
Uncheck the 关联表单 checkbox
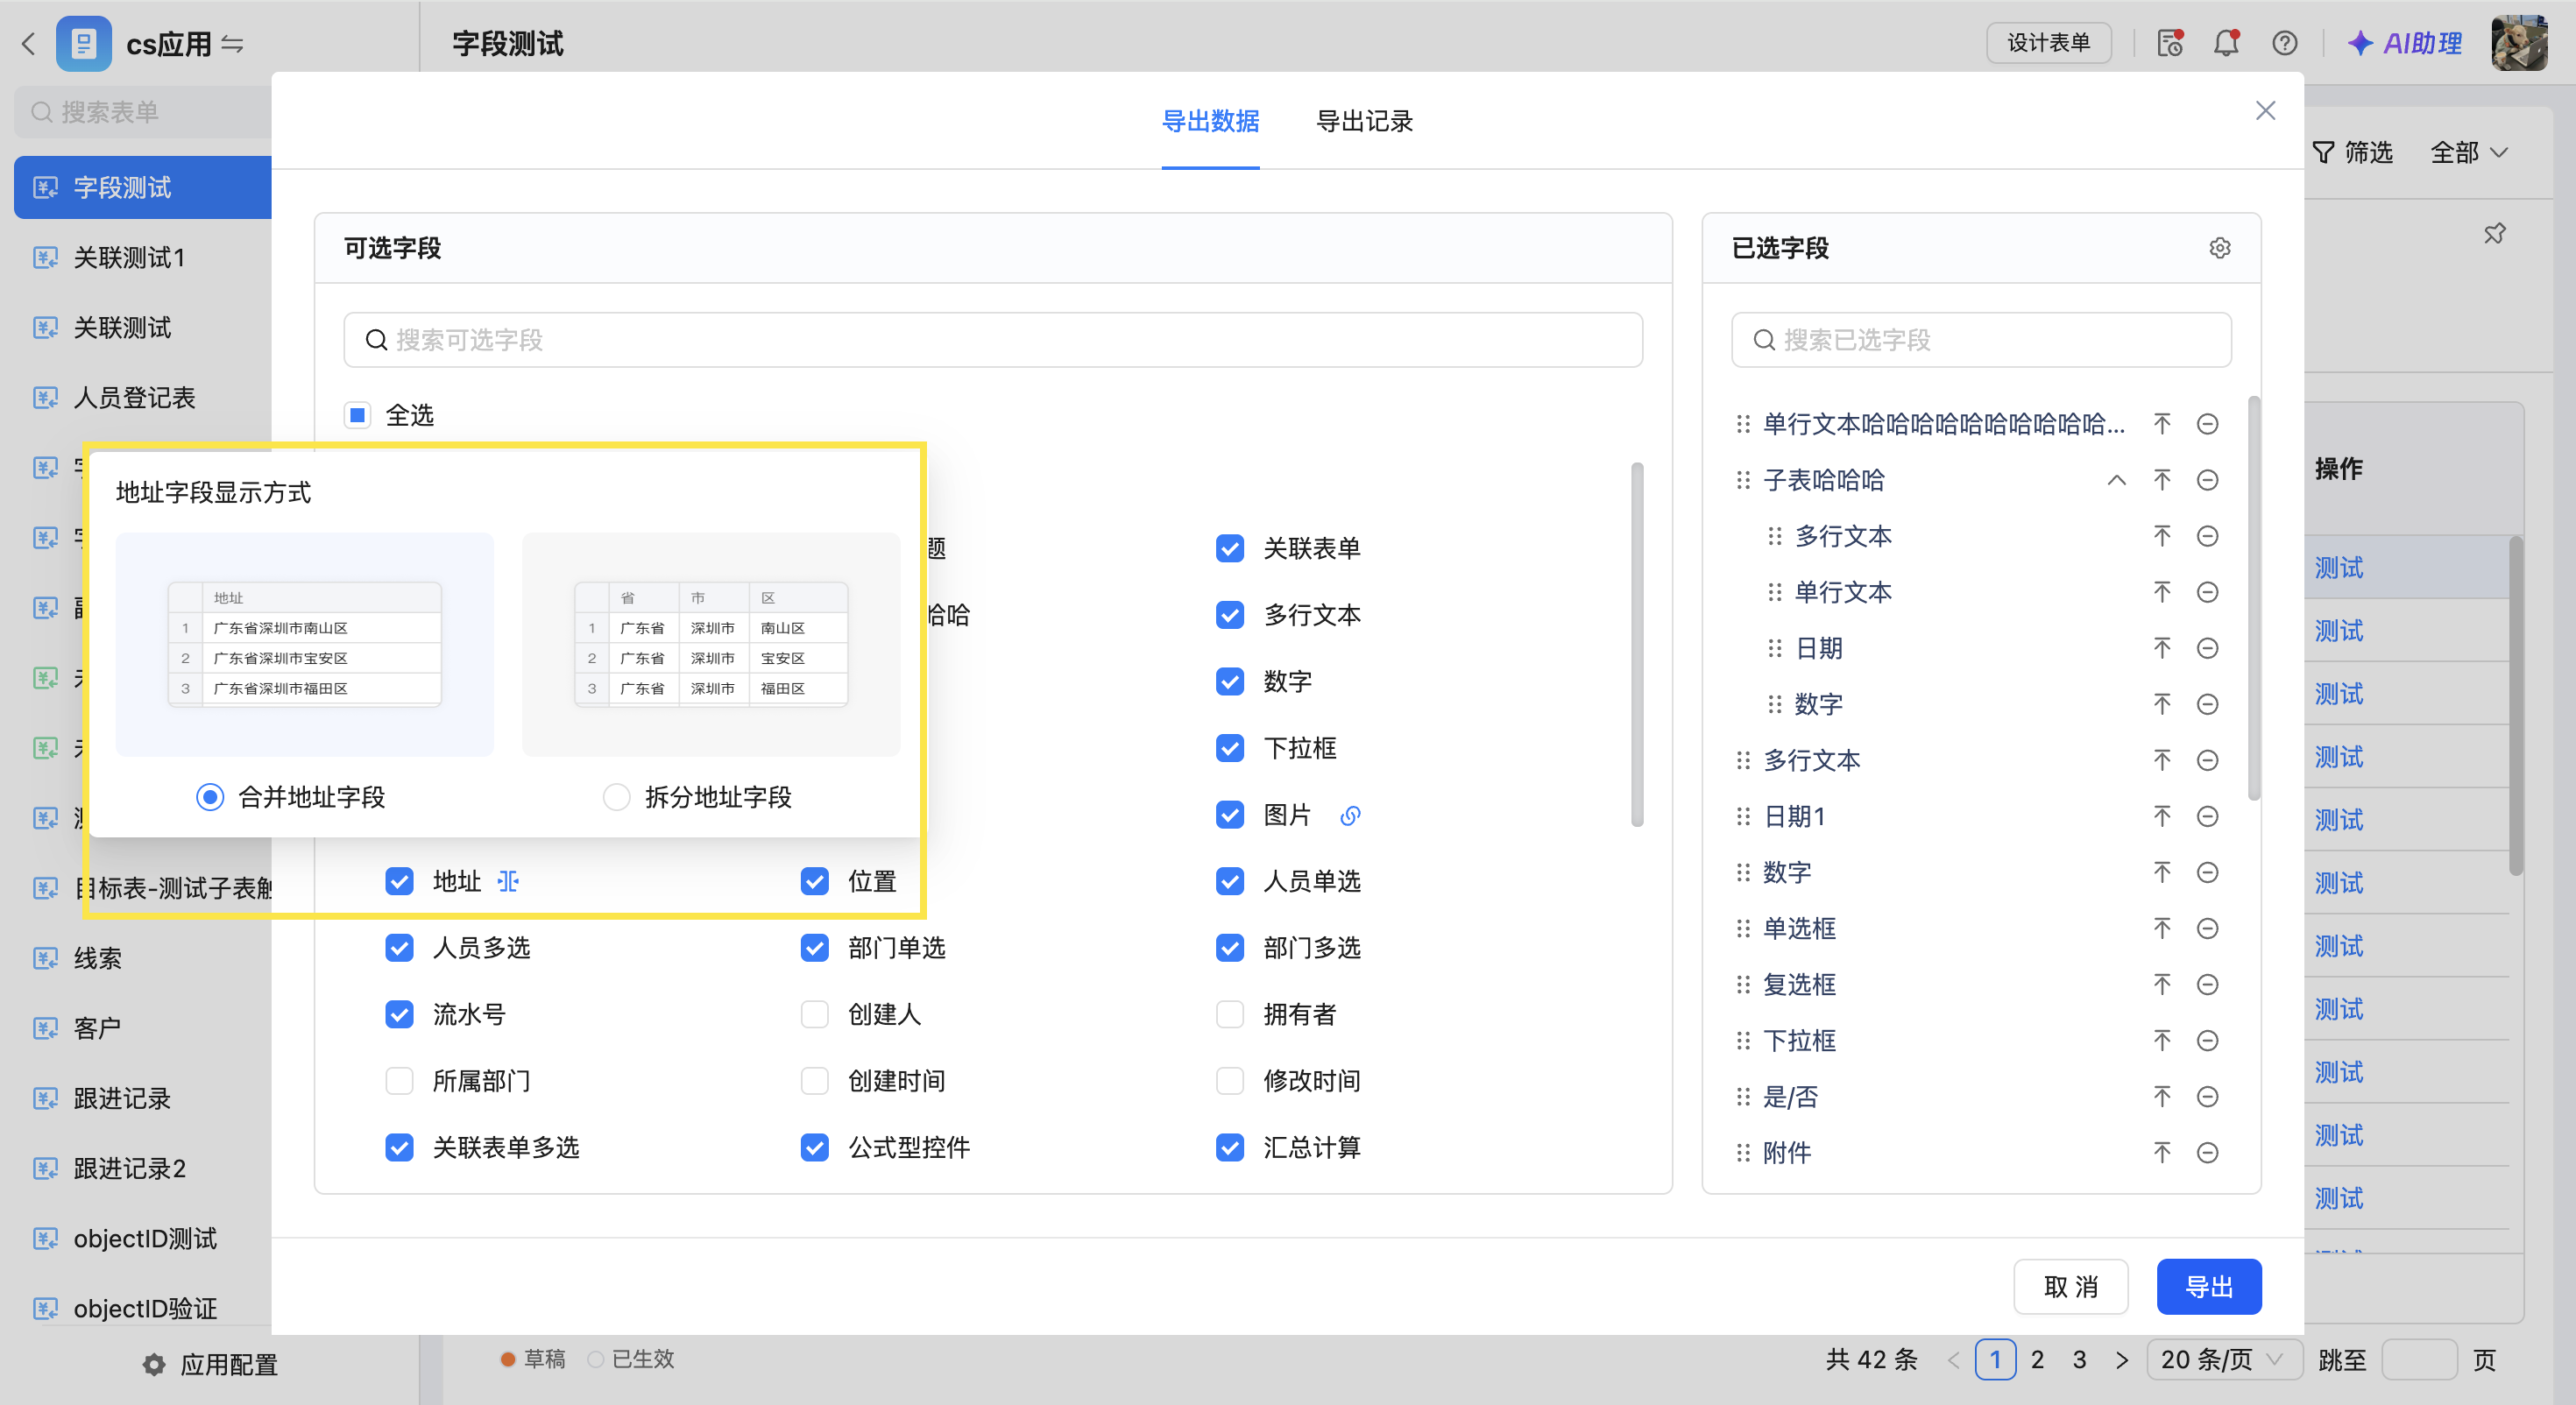coord(1230,548)
